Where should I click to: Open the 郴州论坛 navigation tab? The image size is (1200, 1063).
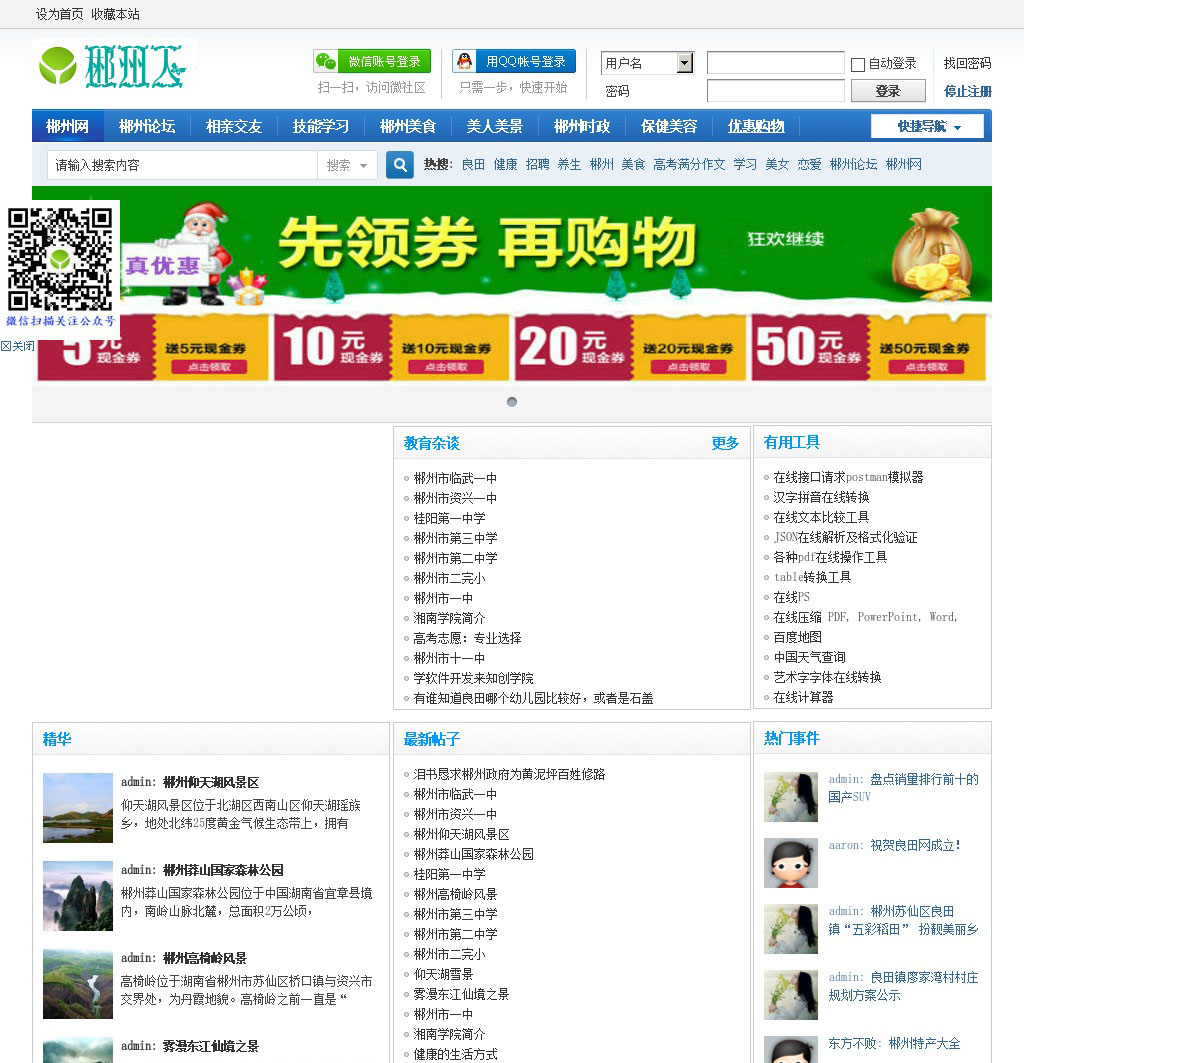[x=147, y=126]
